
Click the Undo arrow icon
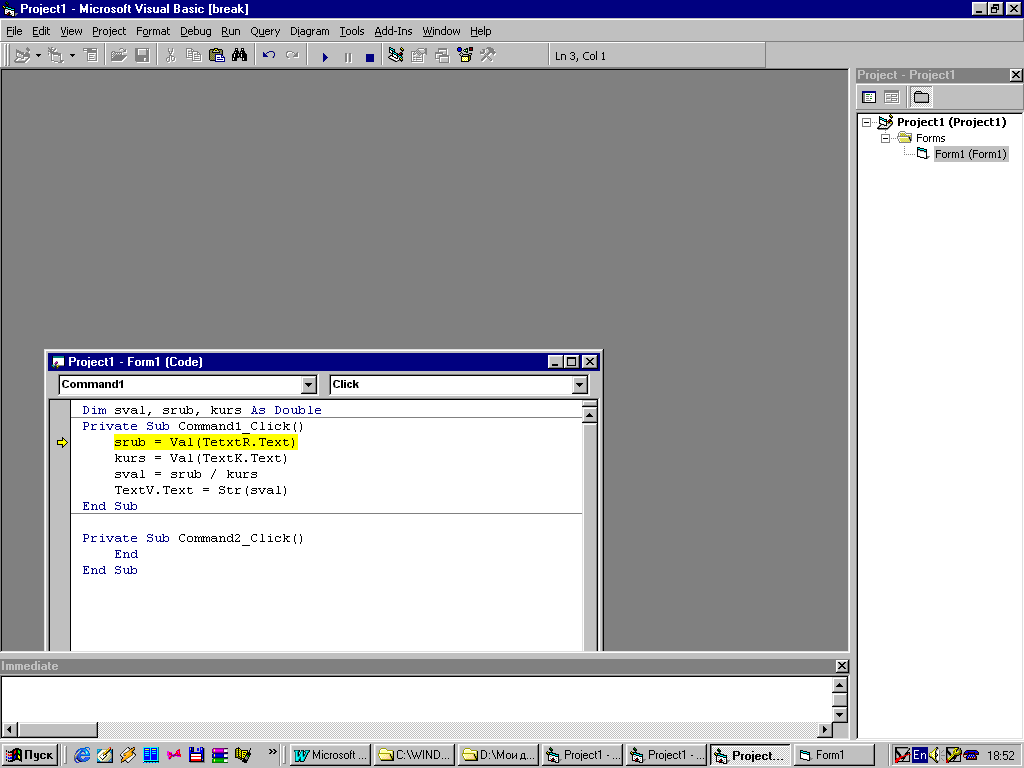tap(269, 56)
